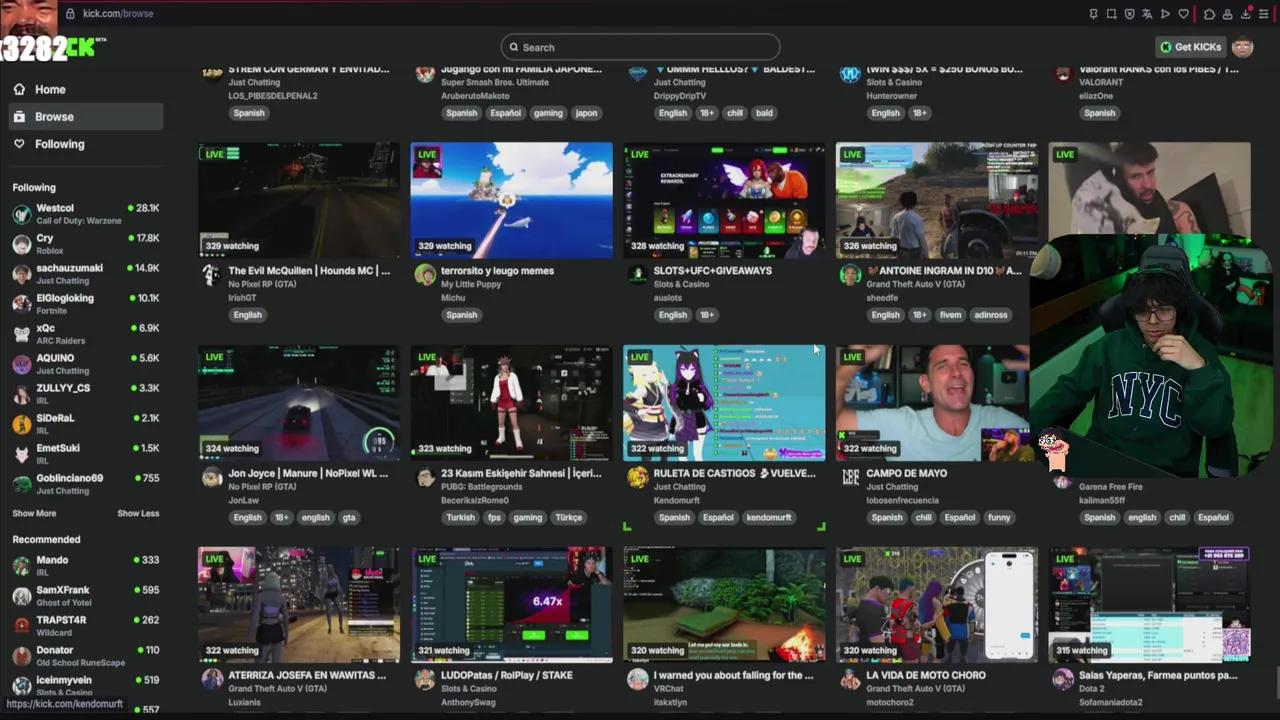
Task: Click the Slots & Casino category under auslots
Action: click(681, 284)
